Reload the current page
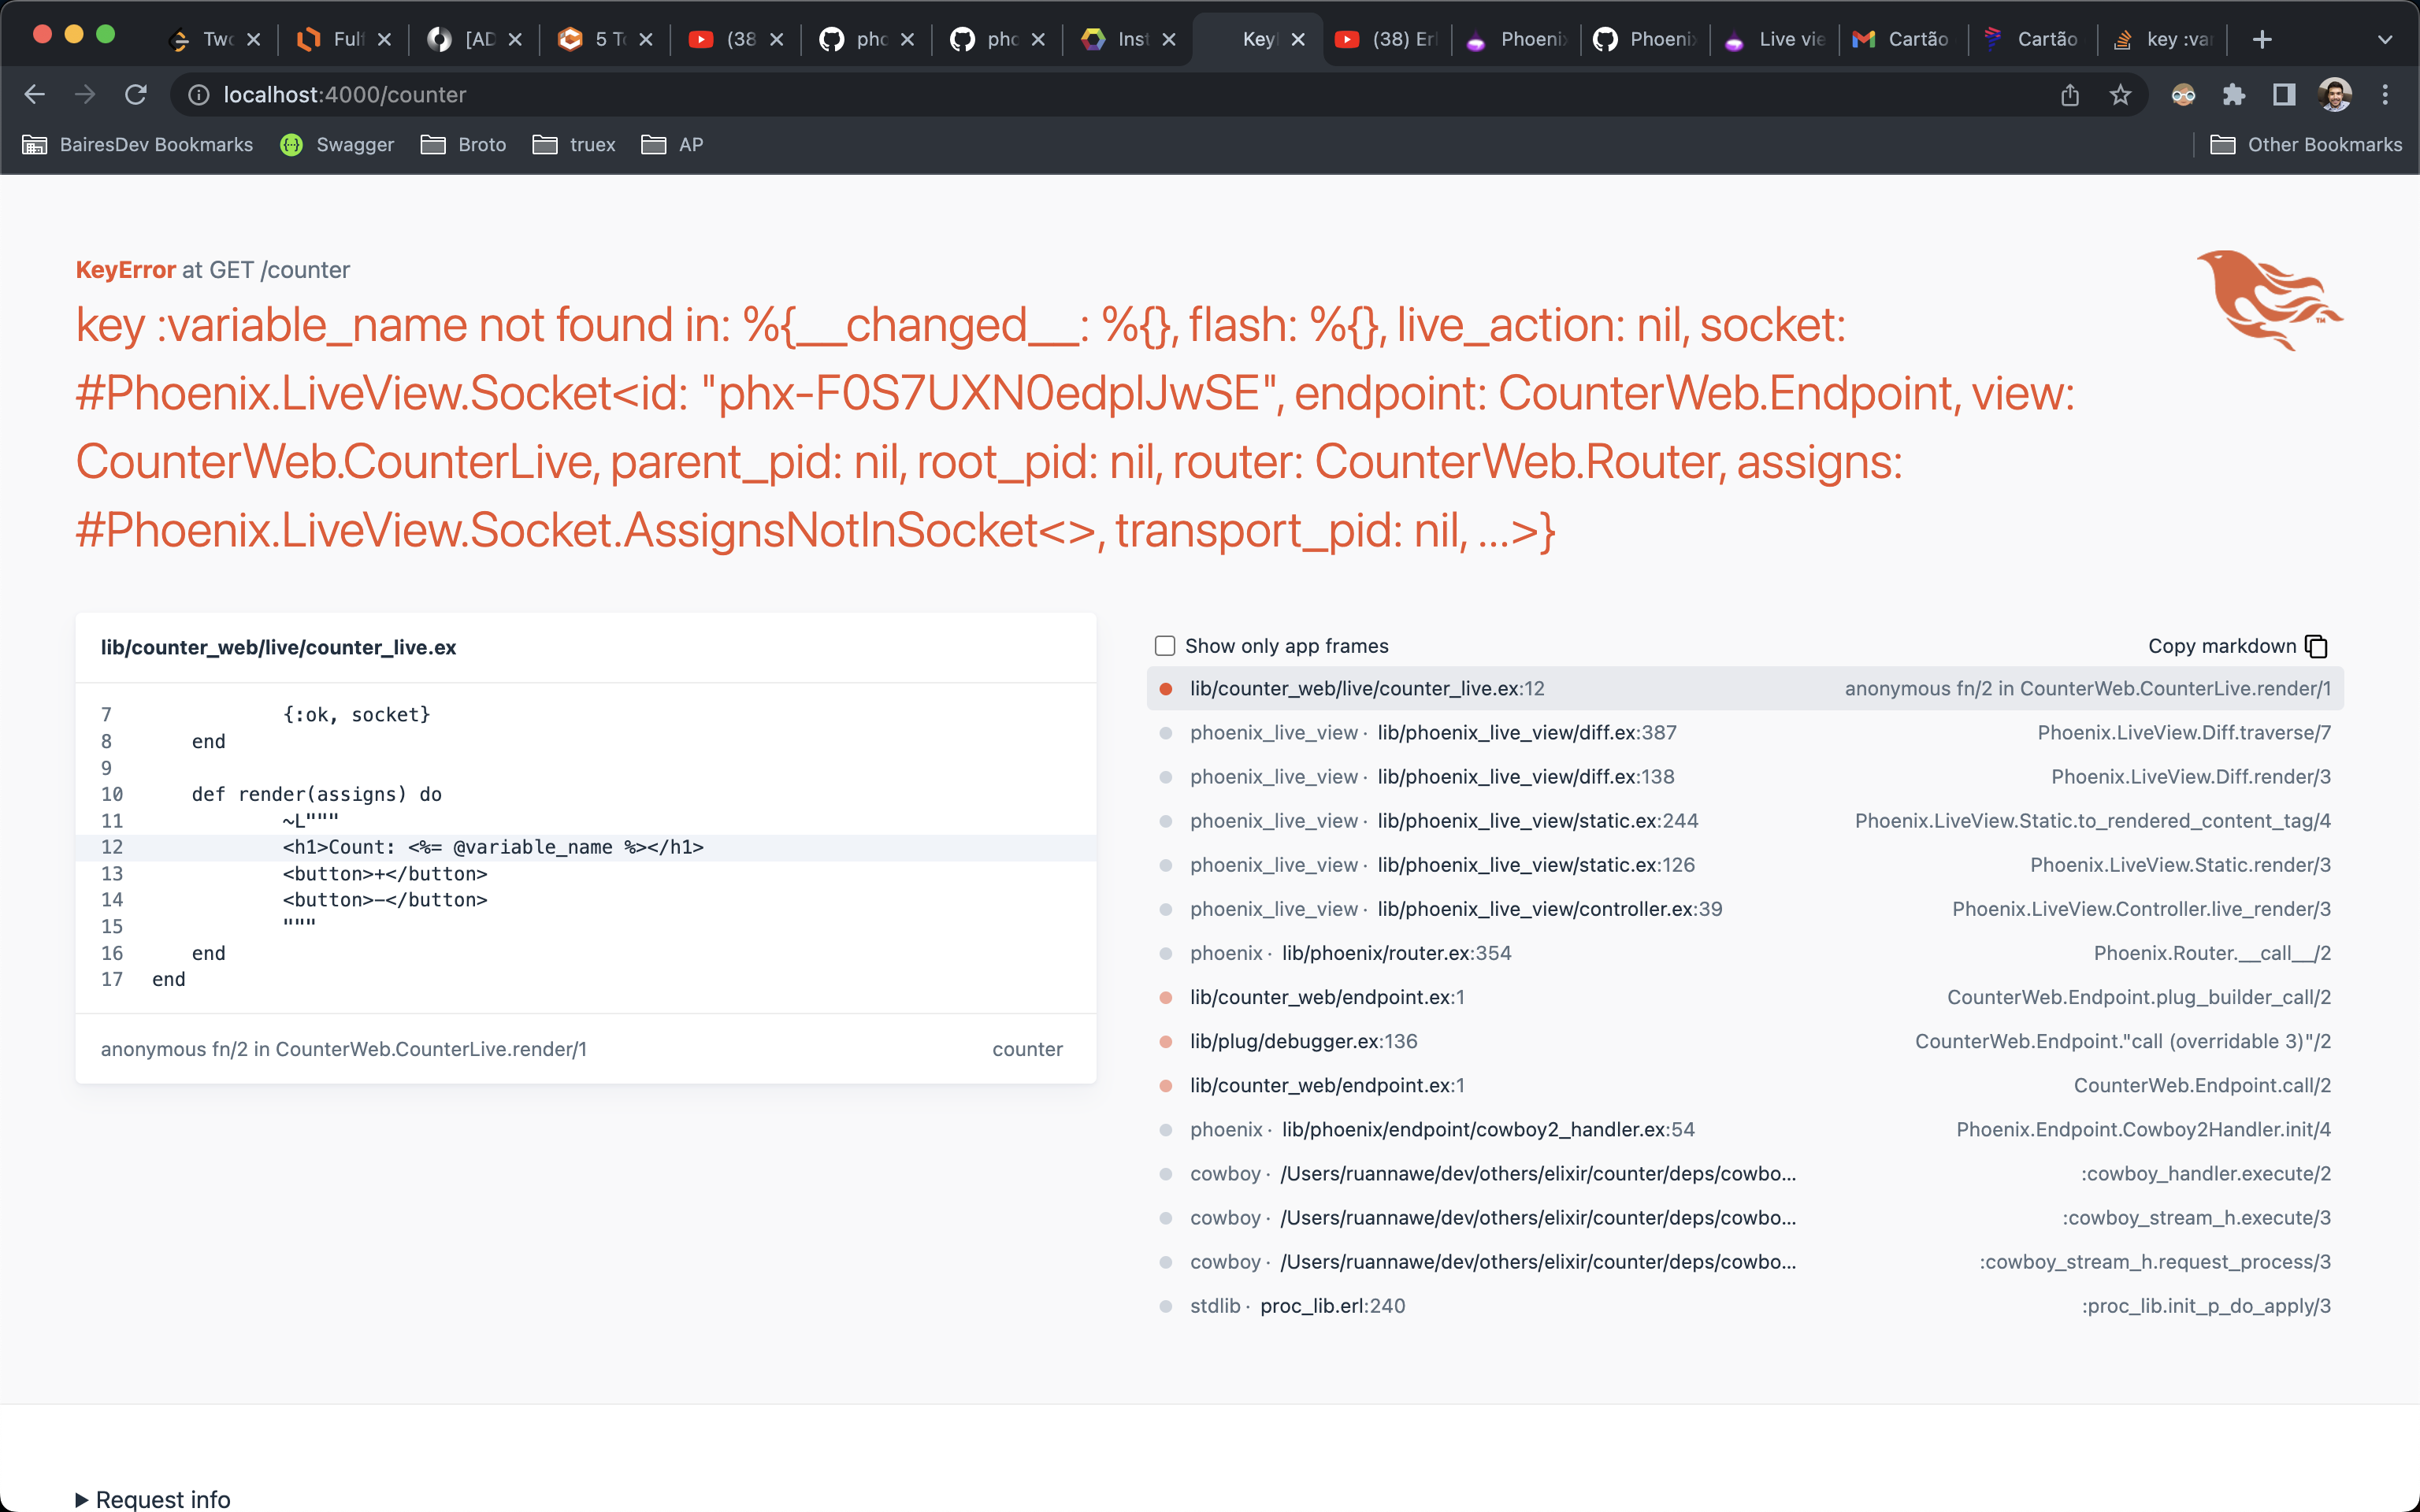The image size is (2420, 1512). click(x=137, y=95)
